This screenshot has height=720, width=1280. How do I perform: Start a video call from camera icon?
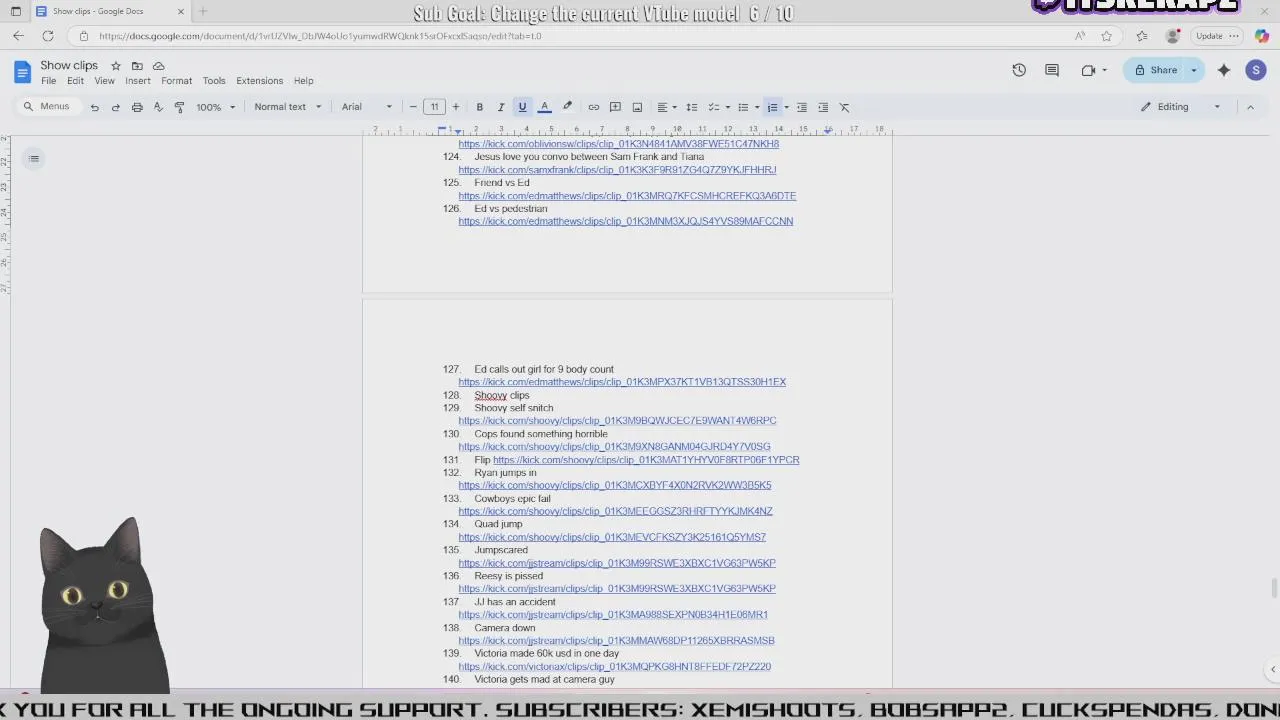point(1088,70)
